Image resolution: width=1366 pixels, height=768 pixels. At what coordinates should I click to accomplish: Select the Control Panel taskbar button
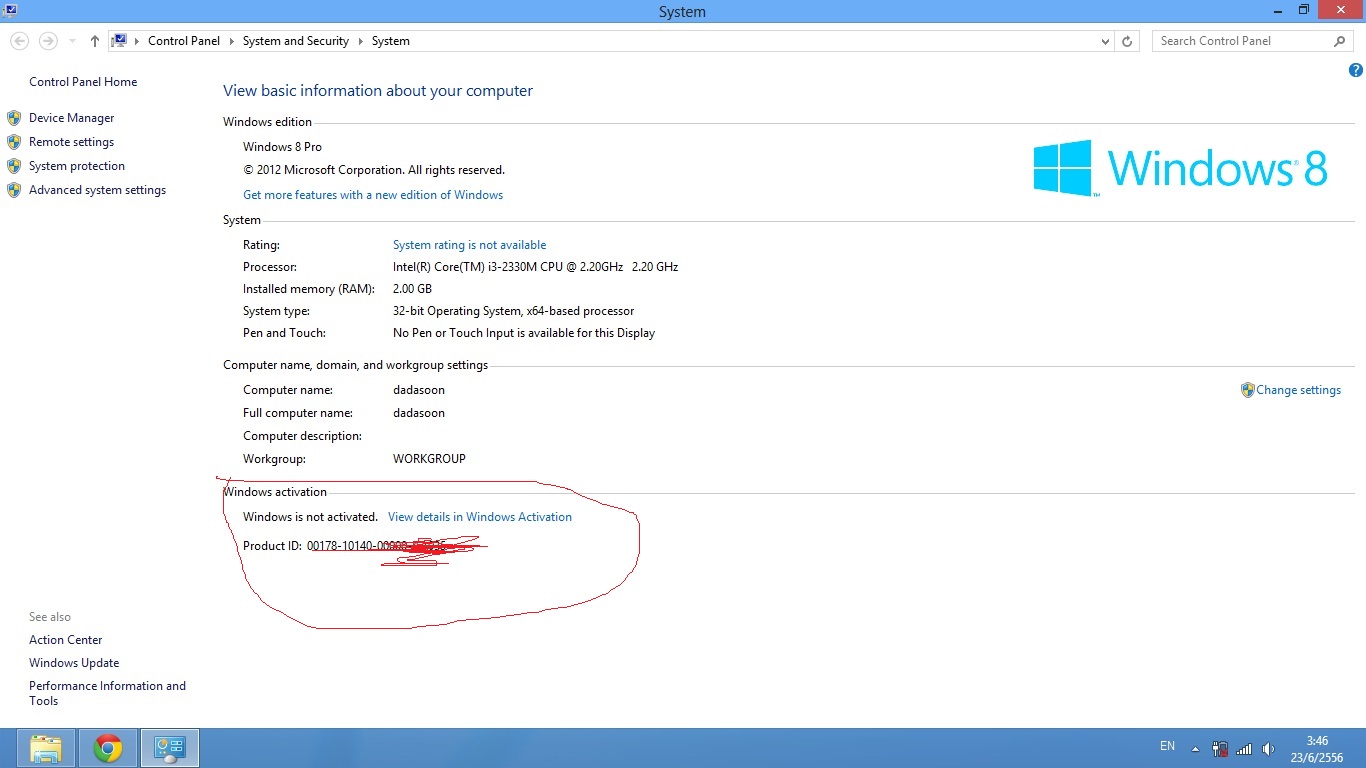[x=170, y=748]
